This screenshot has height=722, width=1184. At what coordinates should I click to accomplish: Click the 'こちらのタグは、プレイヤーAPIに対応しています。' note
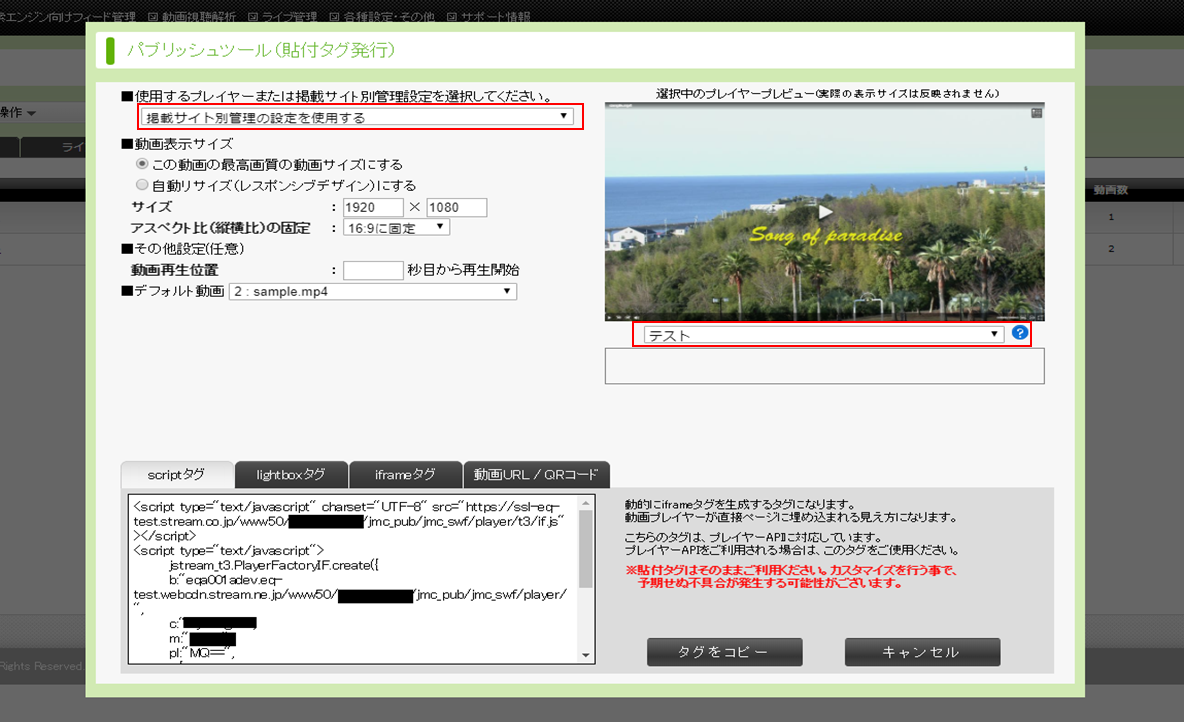[x=754, y=537]
